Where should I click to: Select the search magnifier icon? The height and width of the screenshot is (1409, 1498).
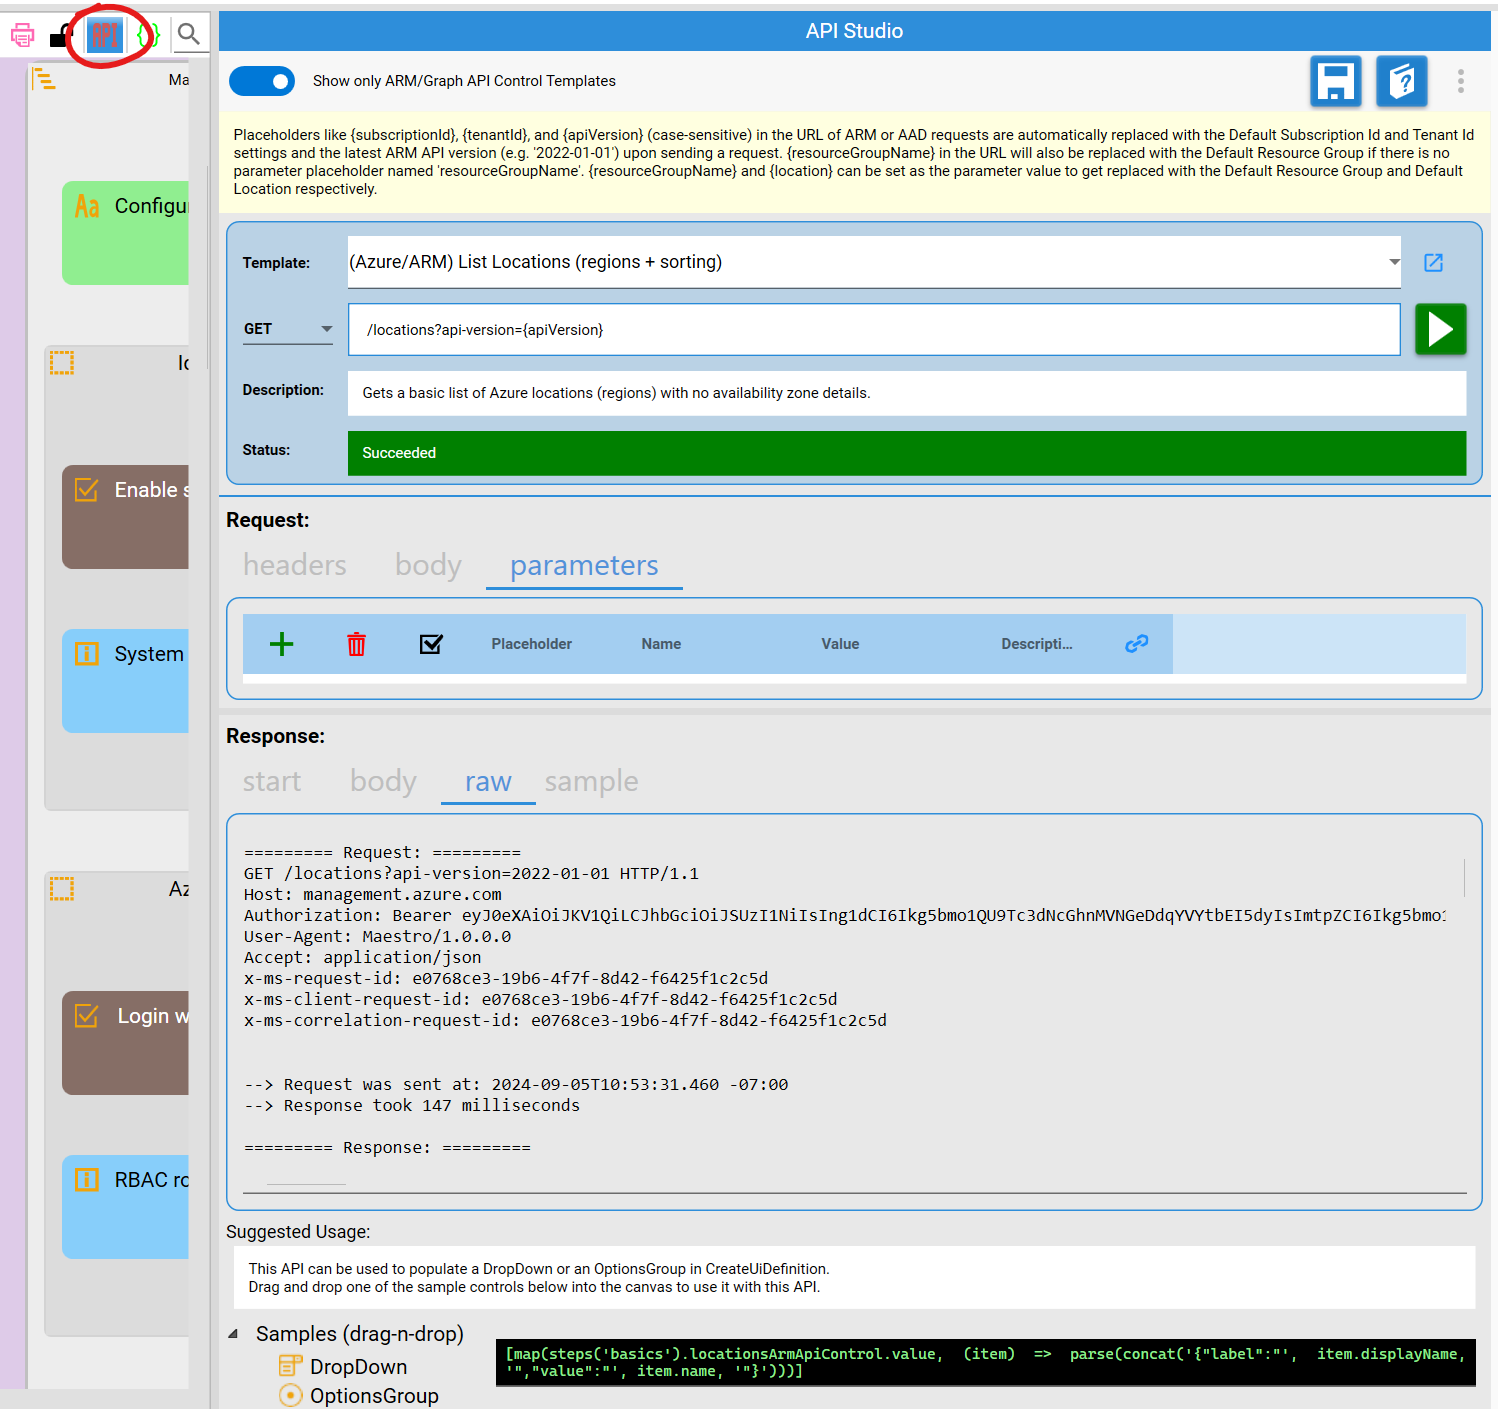tap(189, 33)
